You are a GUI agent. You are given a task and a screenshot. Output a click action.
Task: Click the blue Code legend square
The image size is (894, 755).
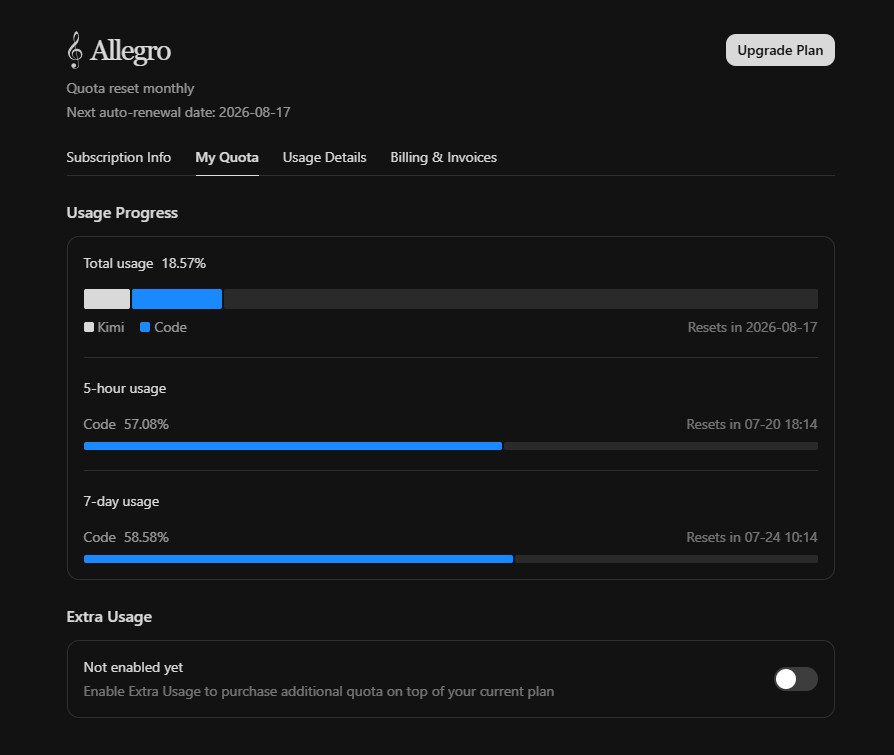145,327
